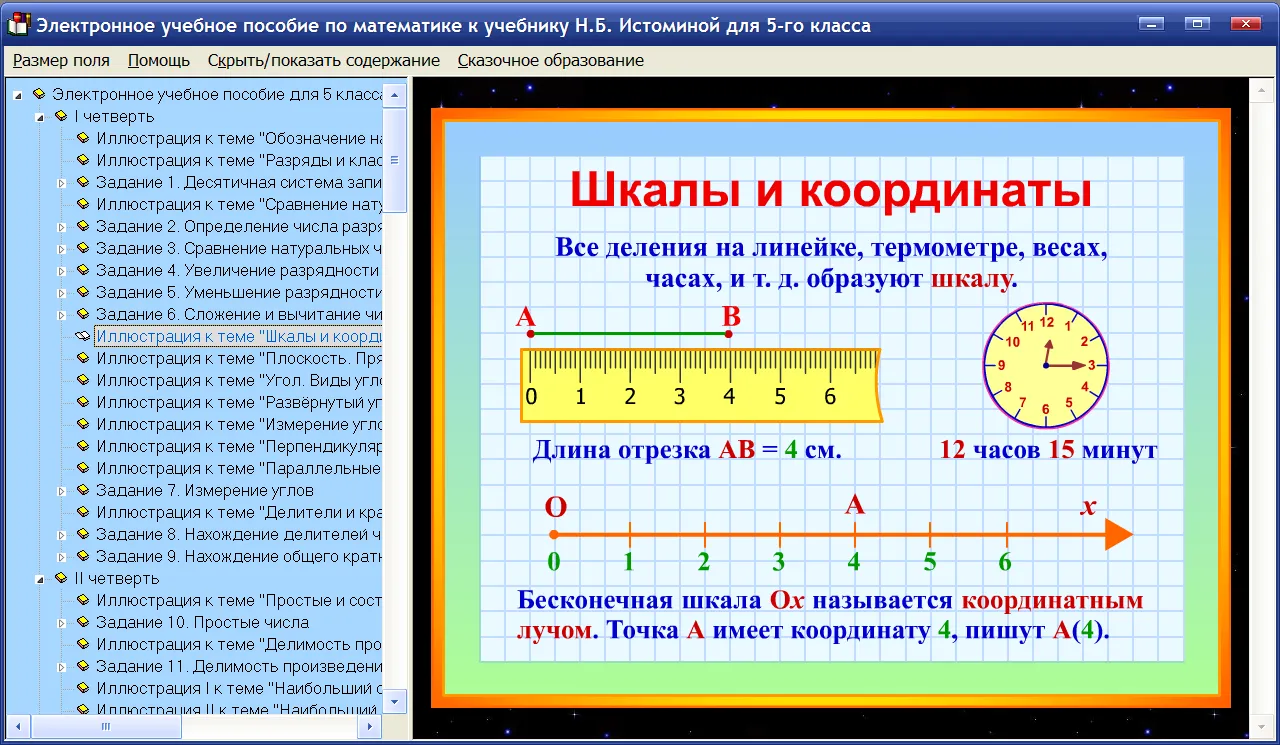Click book icon of 'Задание 10. Простые числа'
This screenshot has height=745, width=1280.
point(83,622)
